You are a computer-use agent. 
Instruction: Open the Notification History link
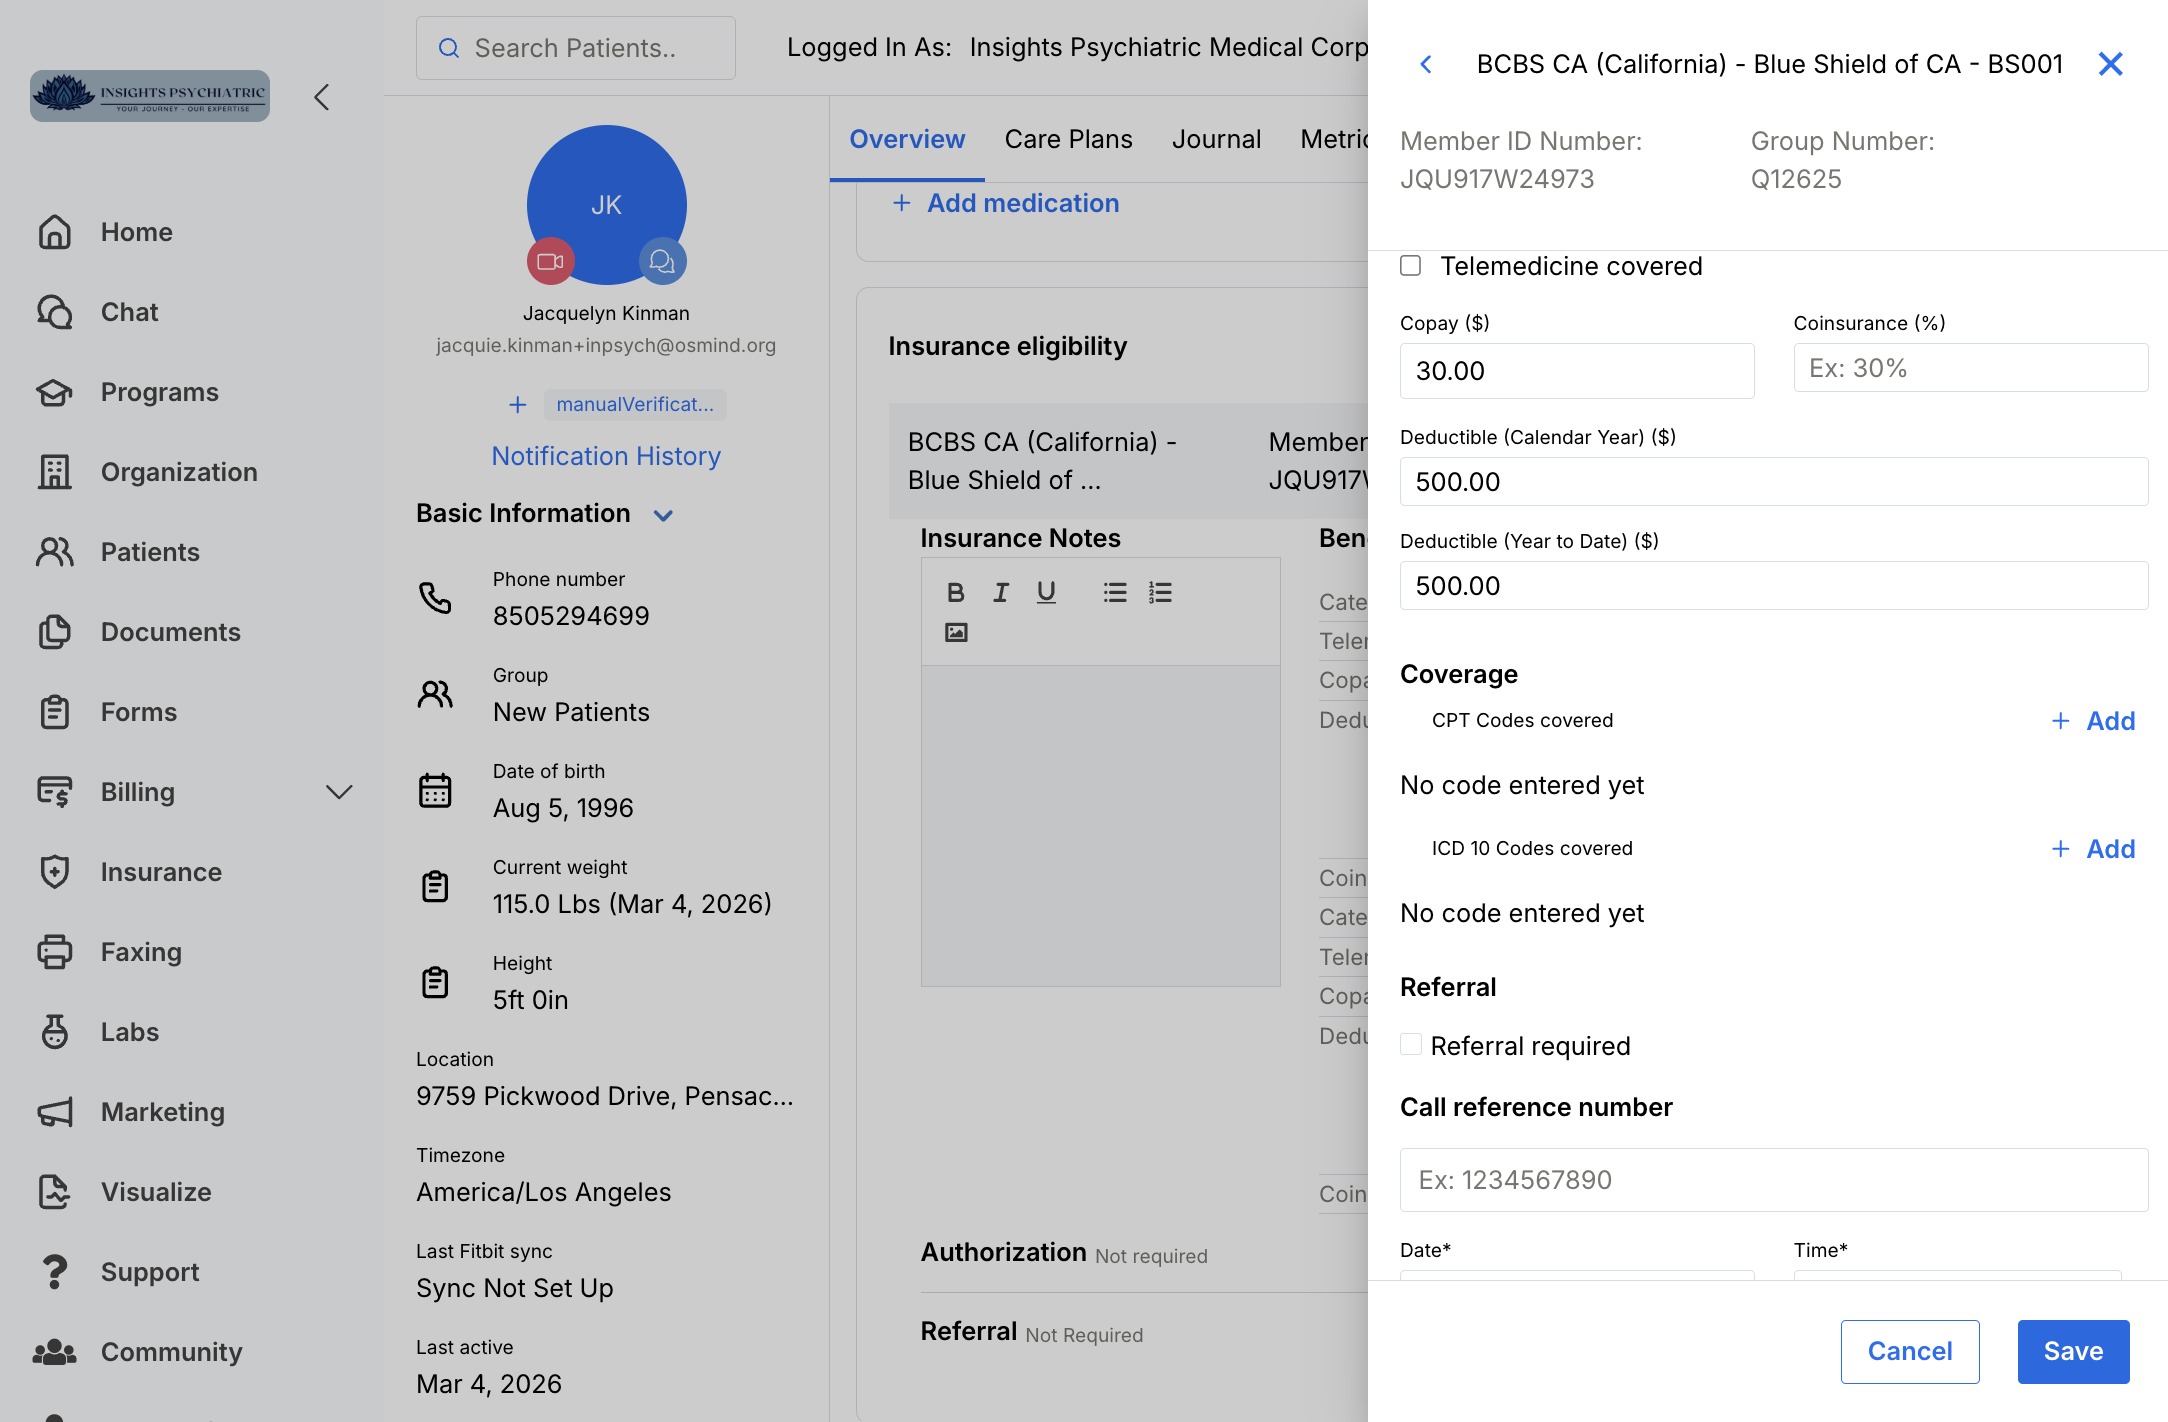606,456
